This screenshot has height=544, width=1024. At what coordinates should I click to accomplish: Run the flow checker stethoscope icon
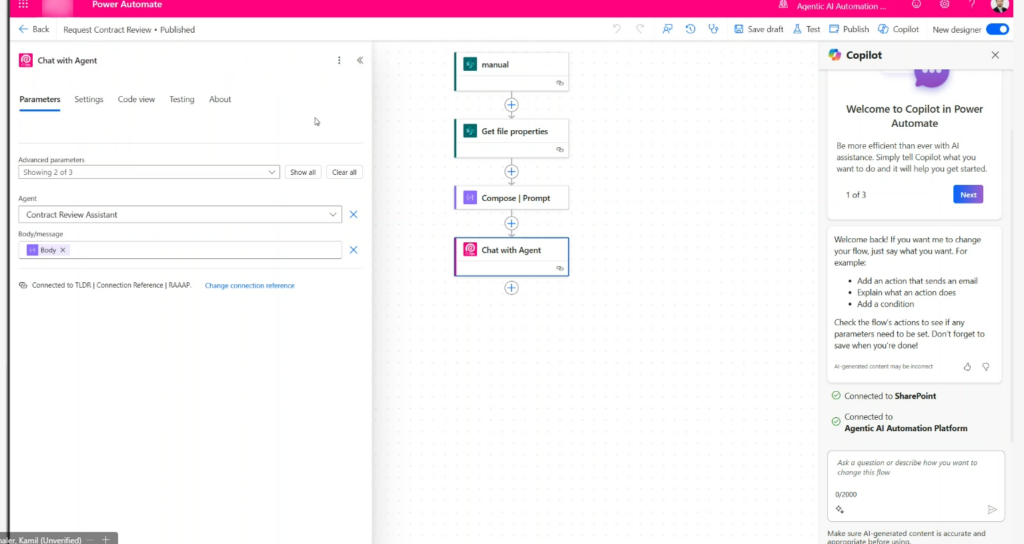(713, 29)
